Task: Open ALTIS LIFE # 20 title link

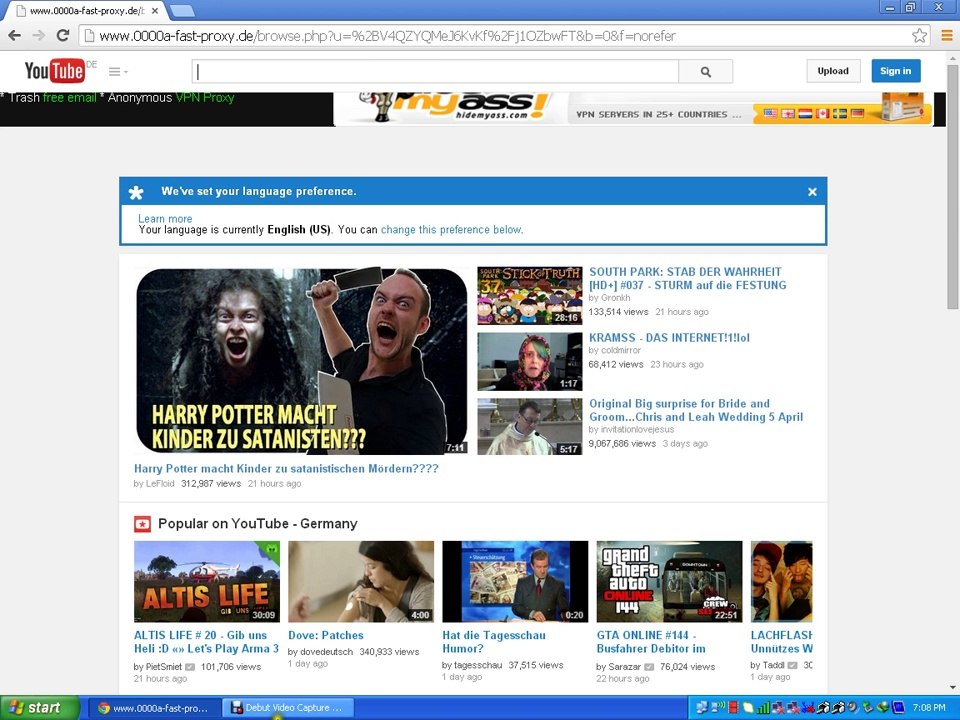Action: tap(206, 642)
